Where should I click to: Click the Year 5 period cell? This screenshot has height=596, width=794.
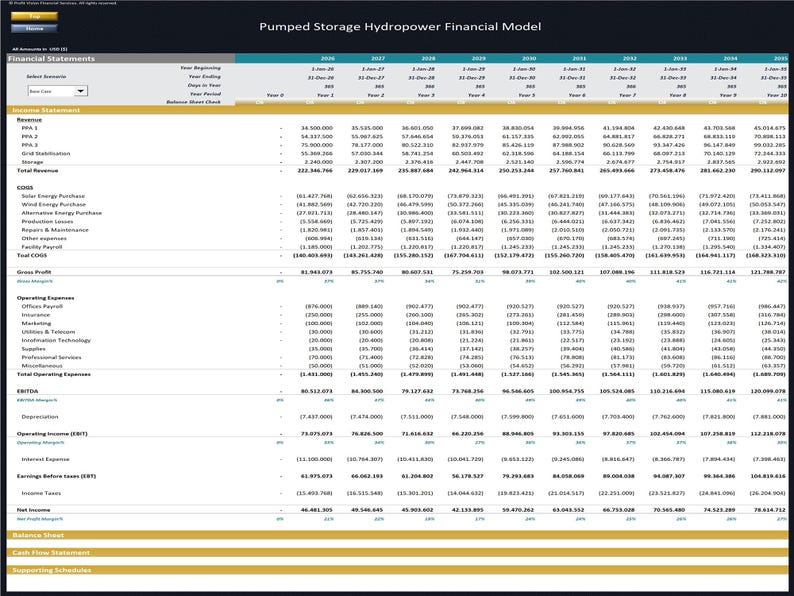tap(527, 95)
